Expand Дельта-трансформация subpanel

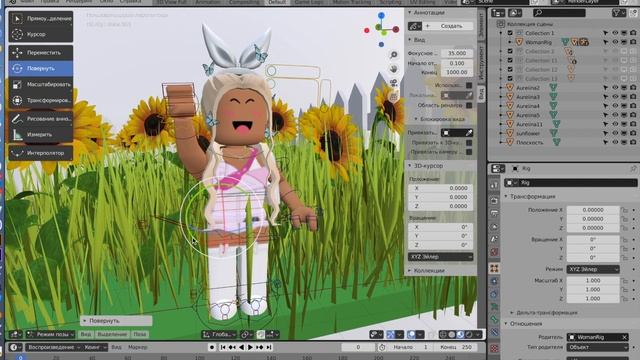coord(546,313)
